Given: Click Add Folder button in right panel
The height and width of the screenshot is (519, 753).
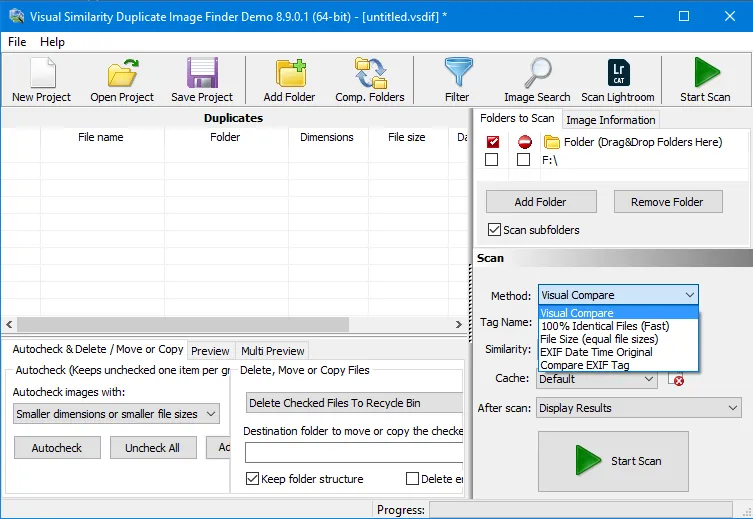Looking at the screenshot, I should pyautogui.click(x=541, y=202).
